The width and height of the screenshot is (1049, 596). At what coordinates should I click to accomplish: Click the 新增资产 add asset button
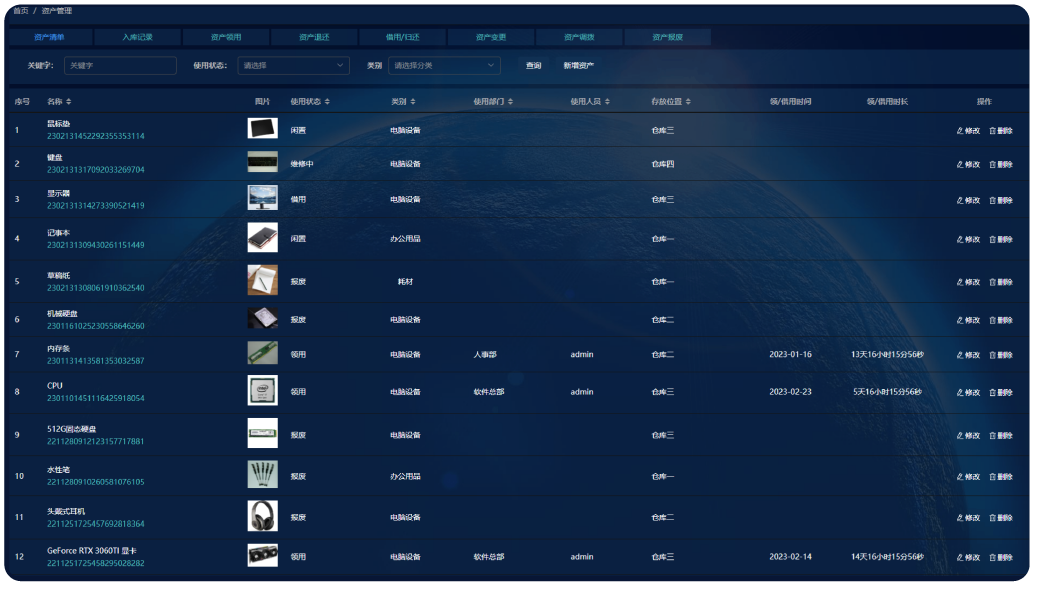point(578,66)
